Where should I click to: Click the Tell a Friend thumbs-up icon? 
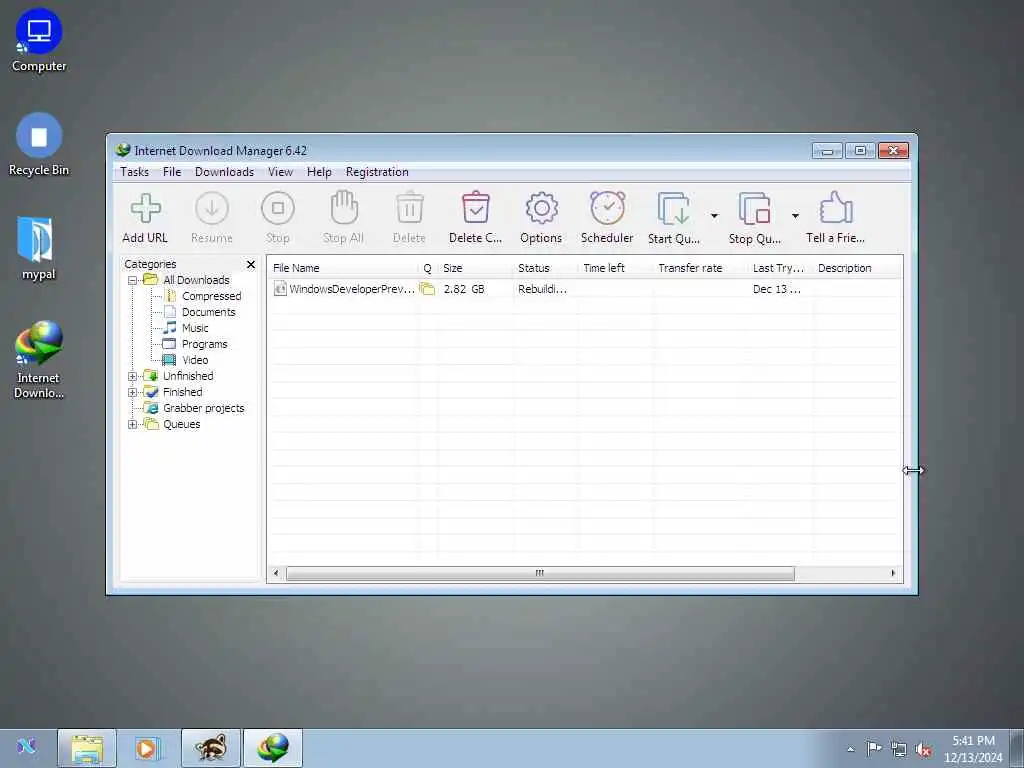pos(835,208)
